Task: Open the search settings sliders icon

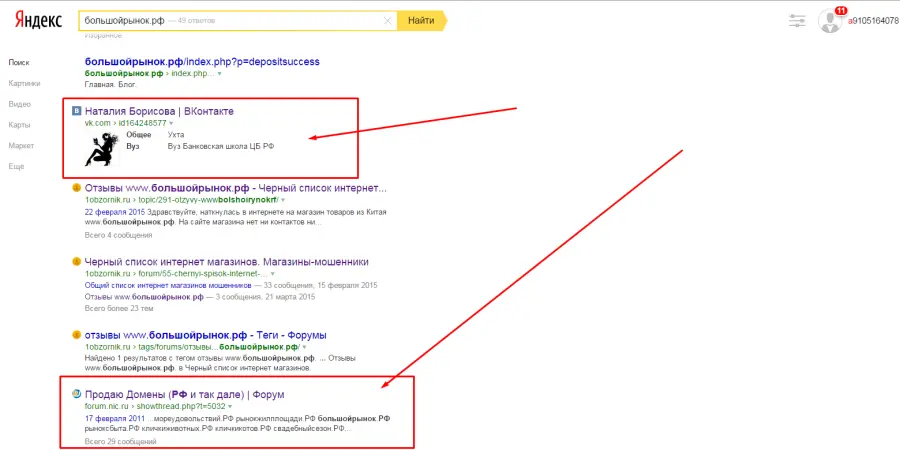Action: coord(797,21)
